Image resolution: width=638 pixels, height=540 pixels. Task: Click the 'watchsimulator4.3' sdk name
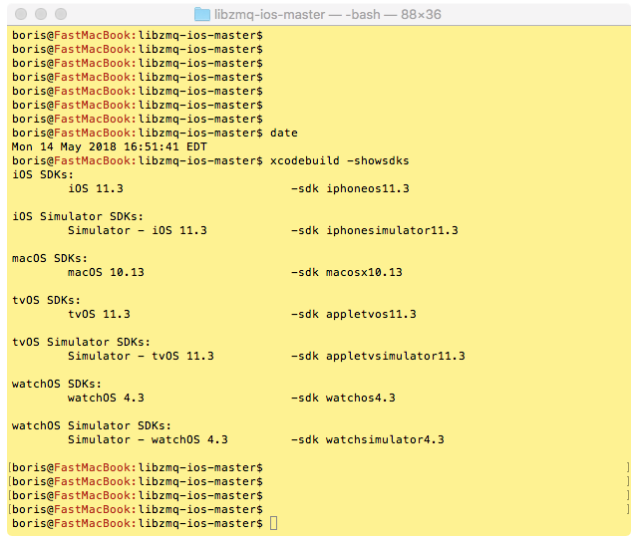[385, 439]
